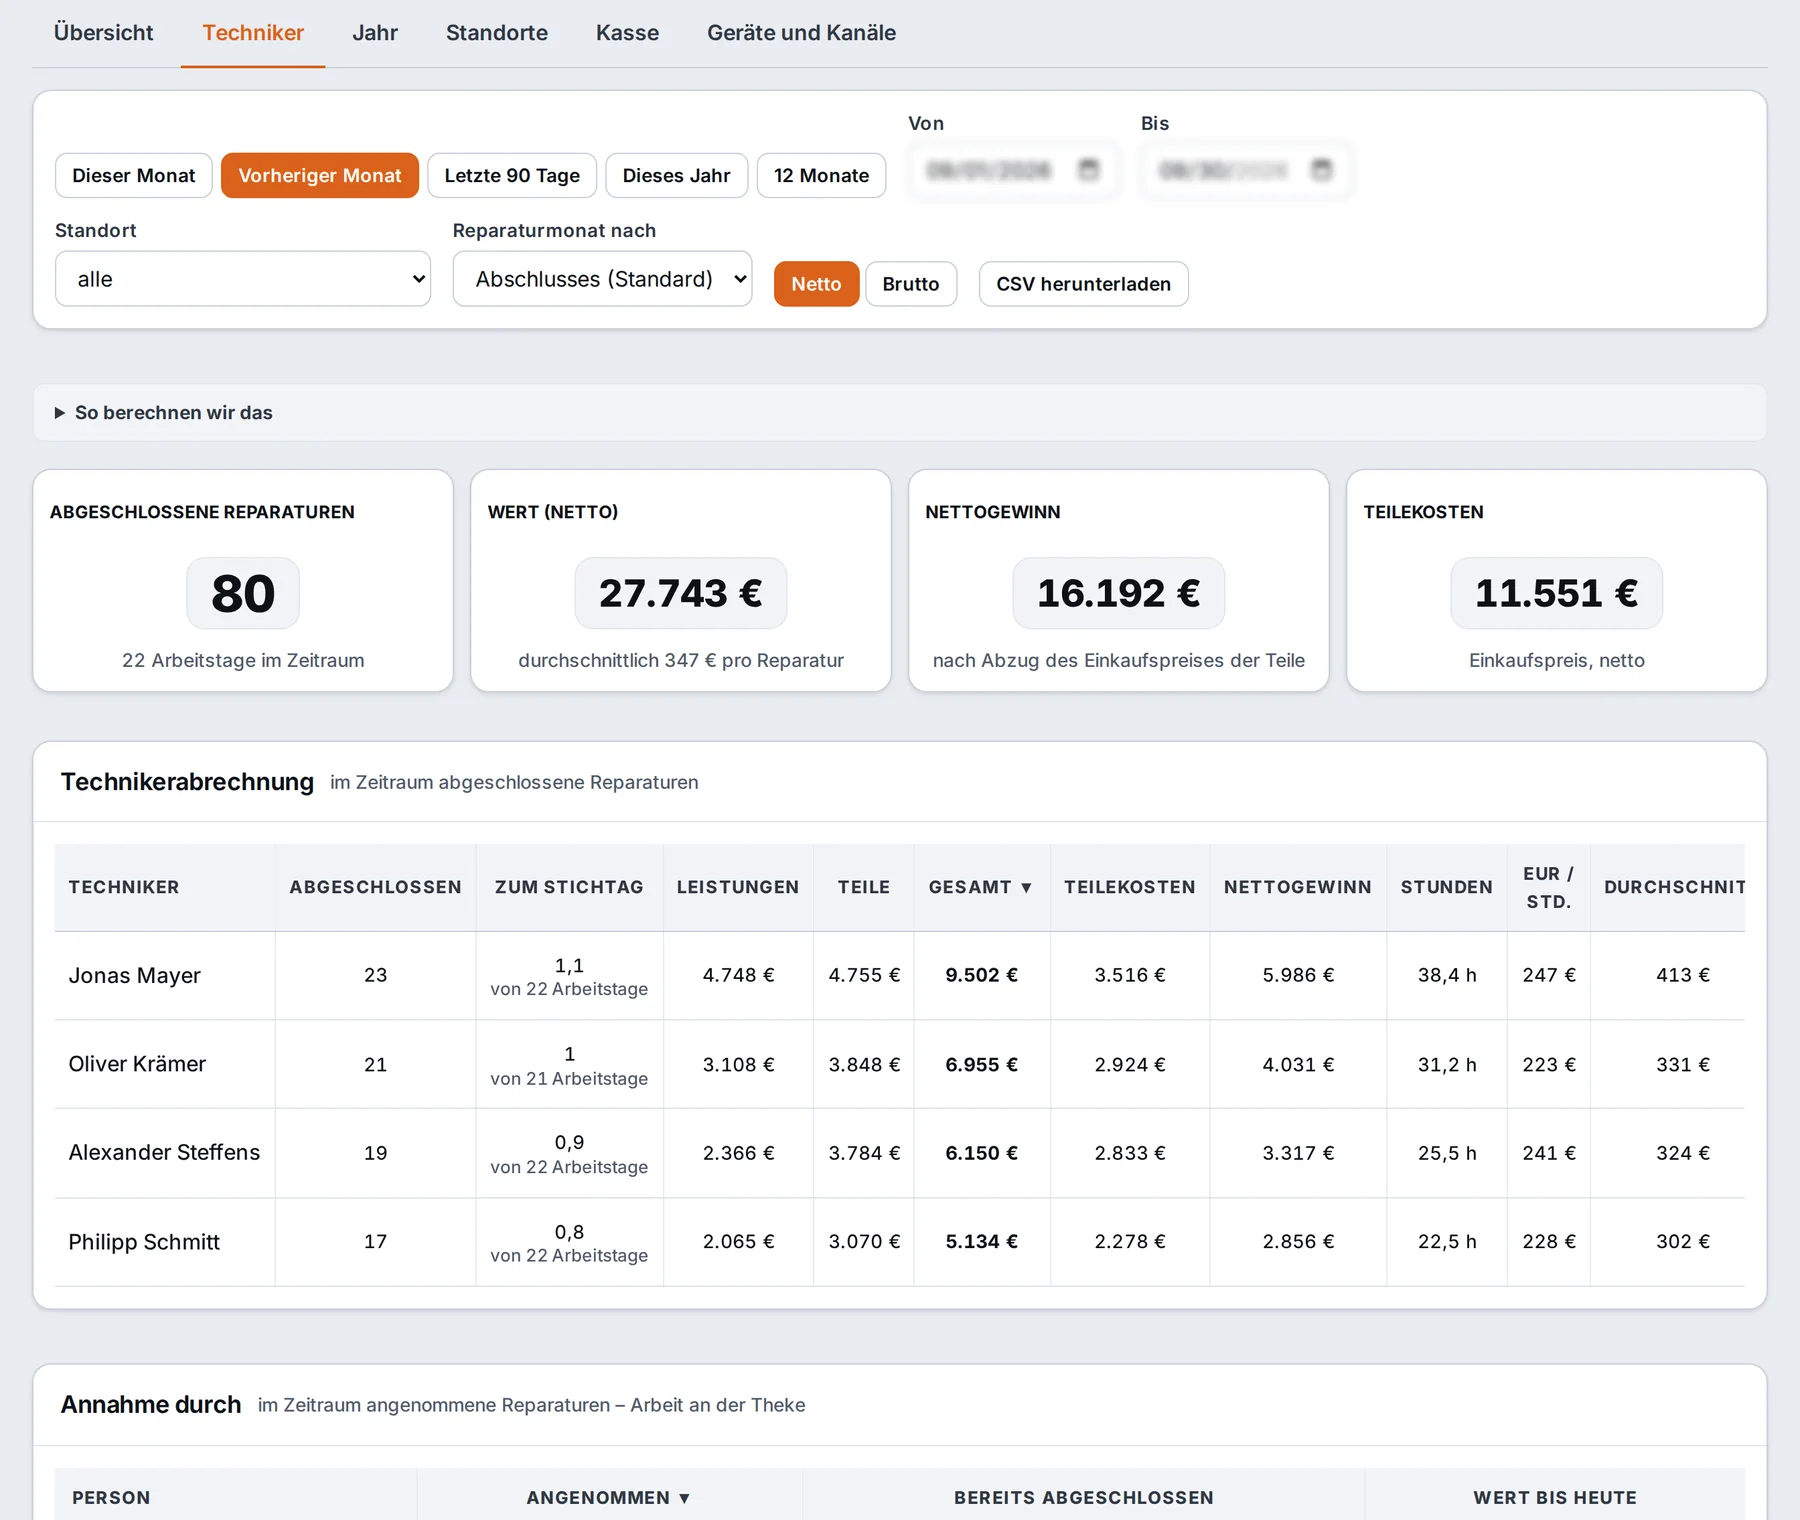Image resolution: width=1800 pixels, height=1520 pixels.
Task: Click the Bis date input
Action: (1245, 170)
